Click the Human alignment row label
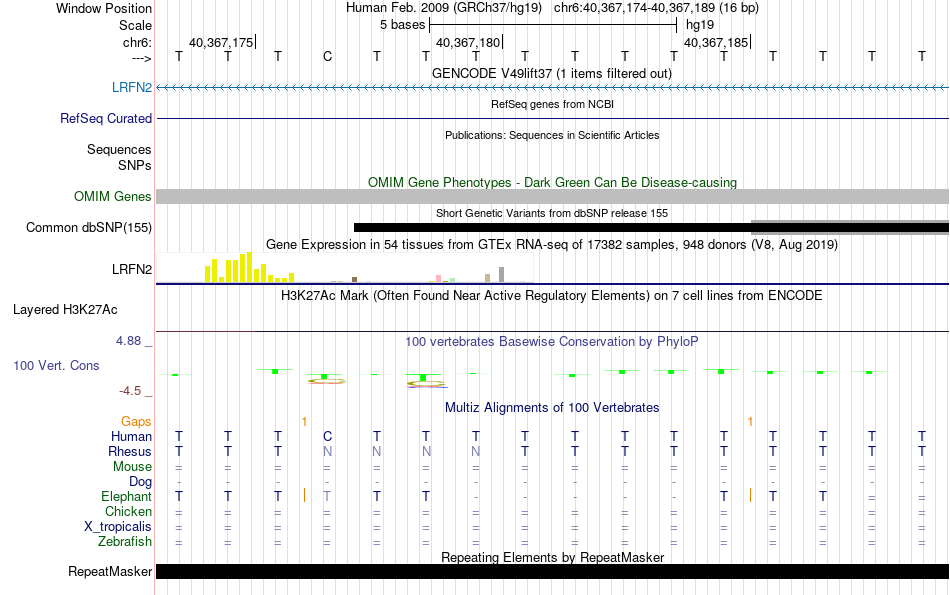 131,436
